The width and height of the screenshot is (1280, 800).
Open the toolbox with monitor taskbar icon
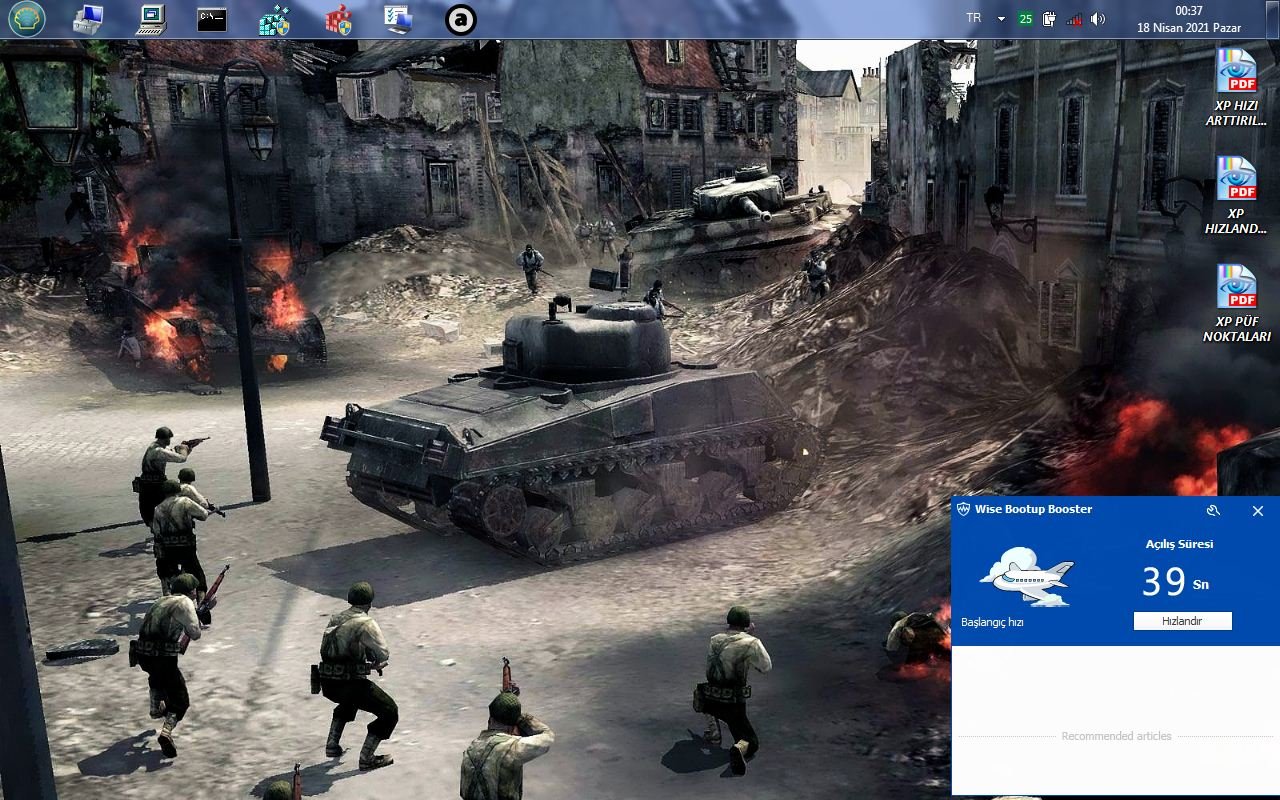point(88,19)
